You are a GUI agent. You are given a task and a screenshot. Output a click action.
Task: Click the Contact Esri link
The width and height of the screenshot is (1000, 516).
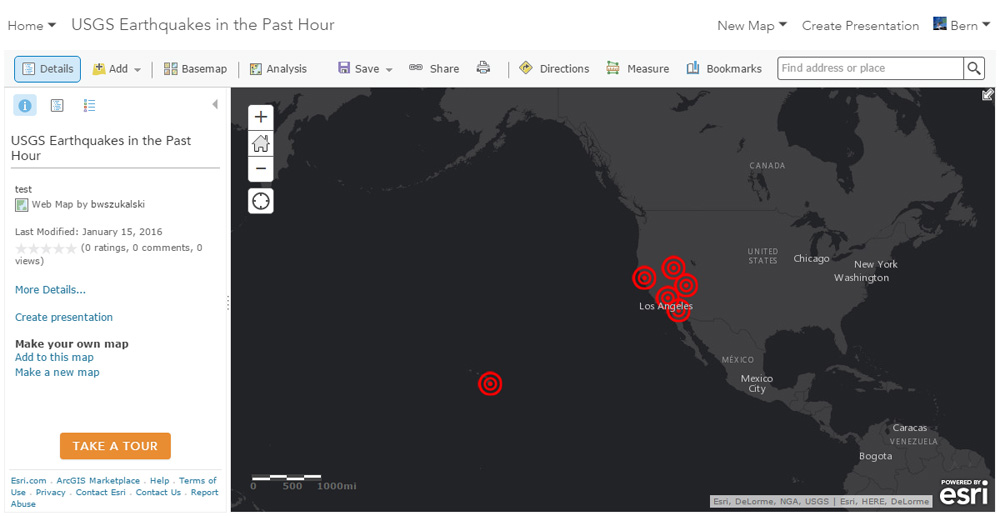tap(101, 492)
